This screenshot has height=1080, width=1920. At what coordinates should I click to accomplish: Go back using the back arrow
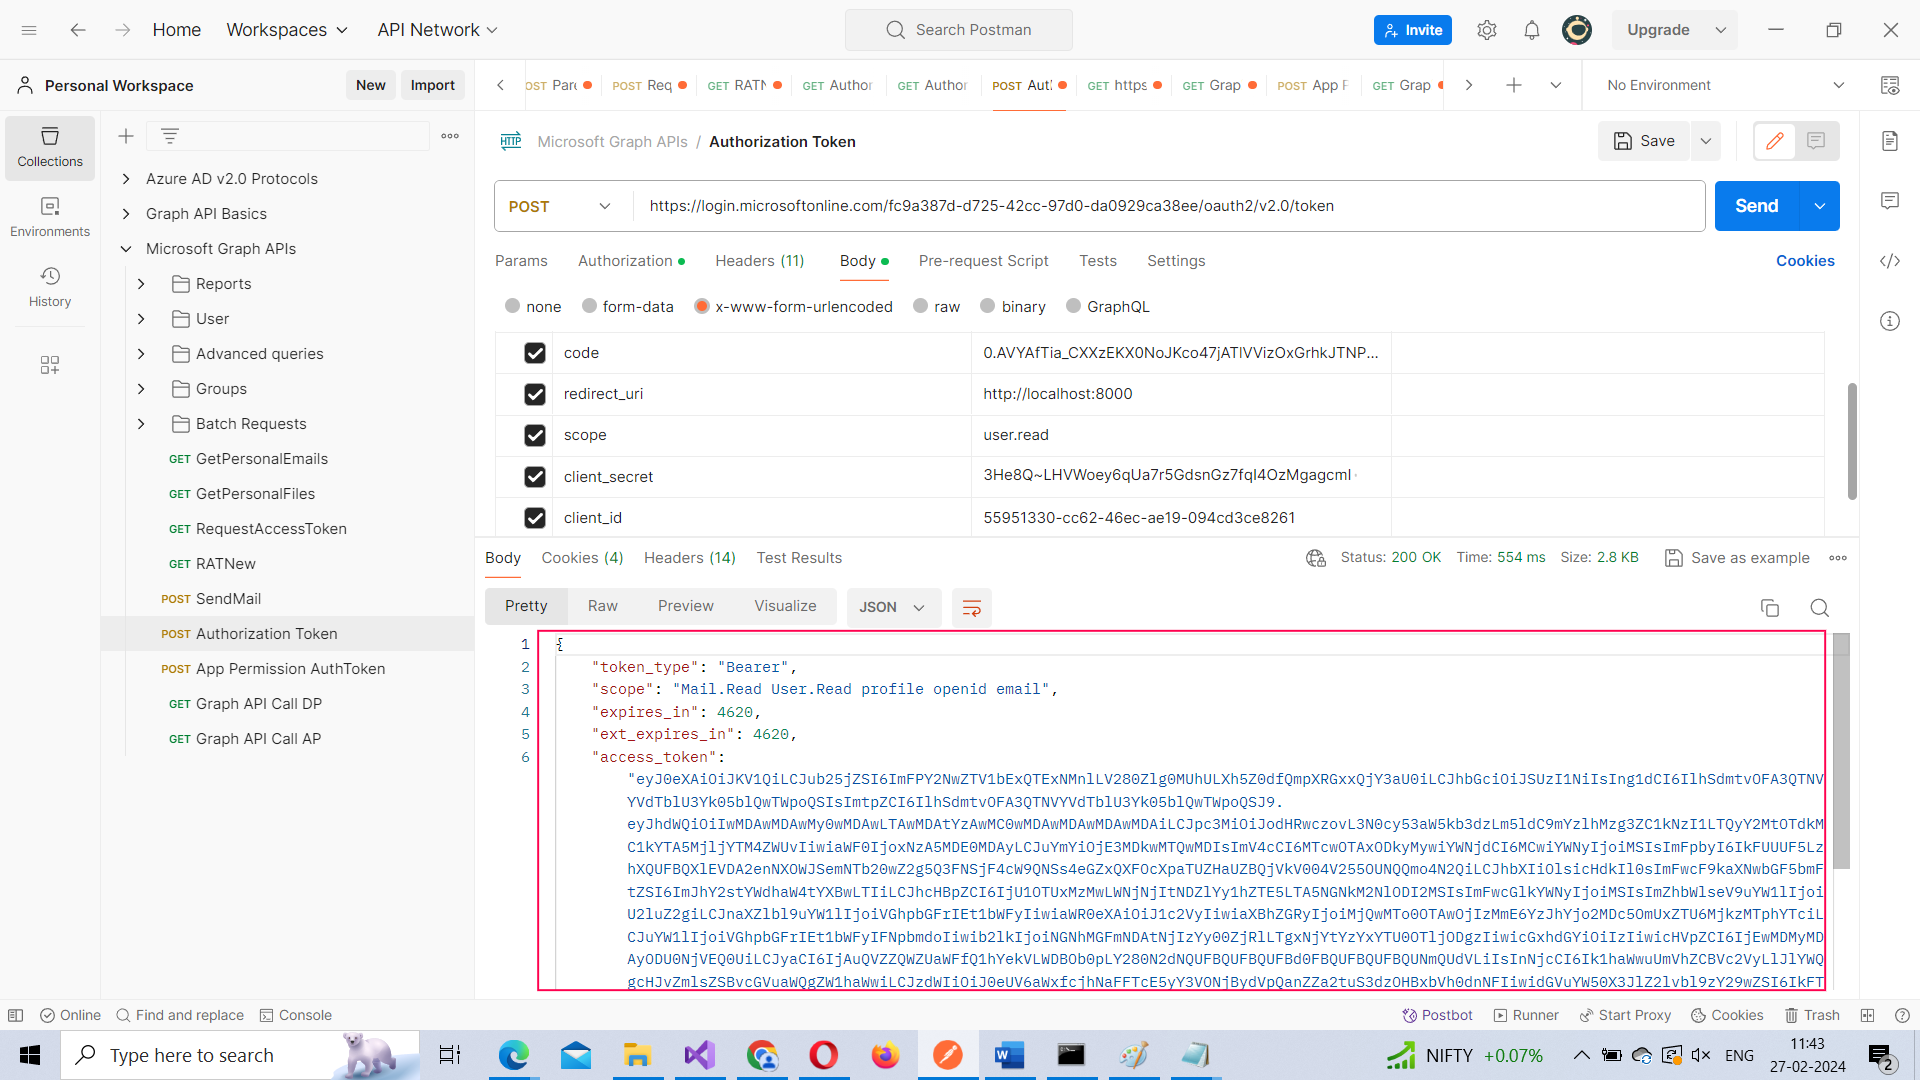point(78,30)
